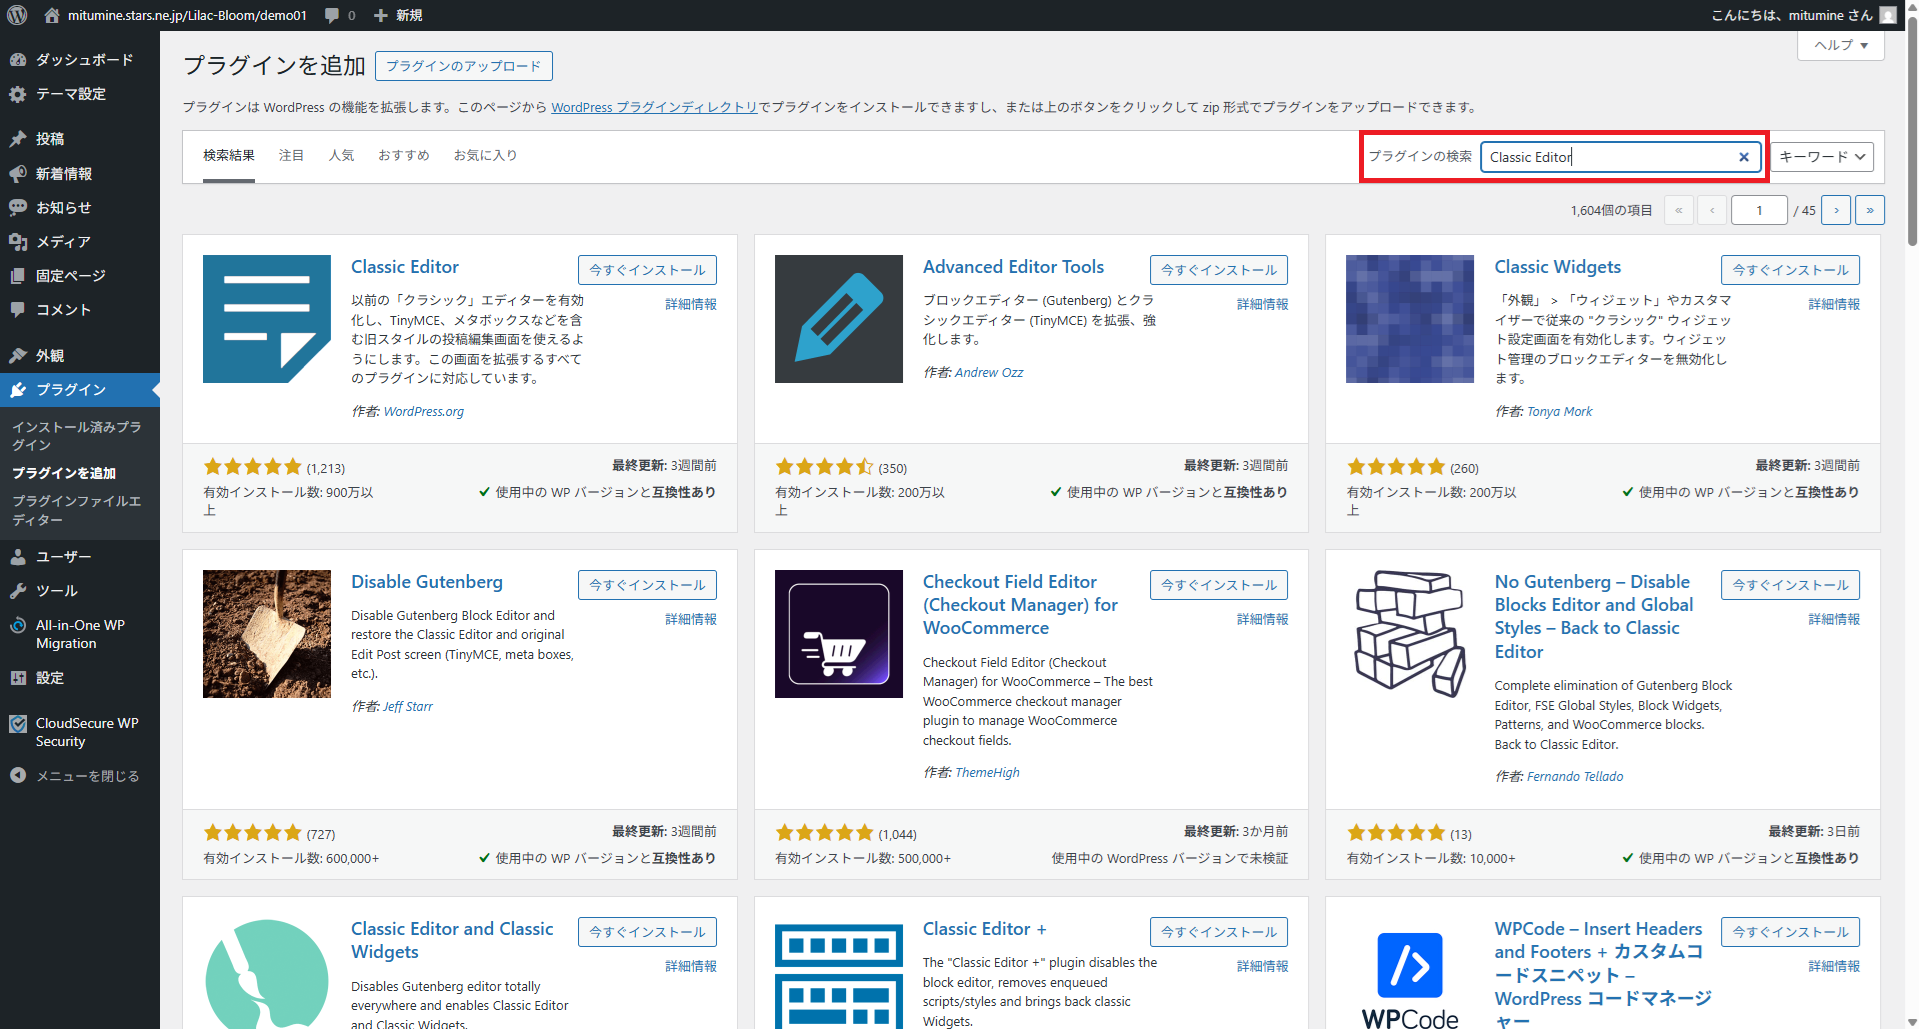Install the Classic Editor plugin now
Image resolution: width=1919 pixels, height=1029 pixels.
(646, 270)
